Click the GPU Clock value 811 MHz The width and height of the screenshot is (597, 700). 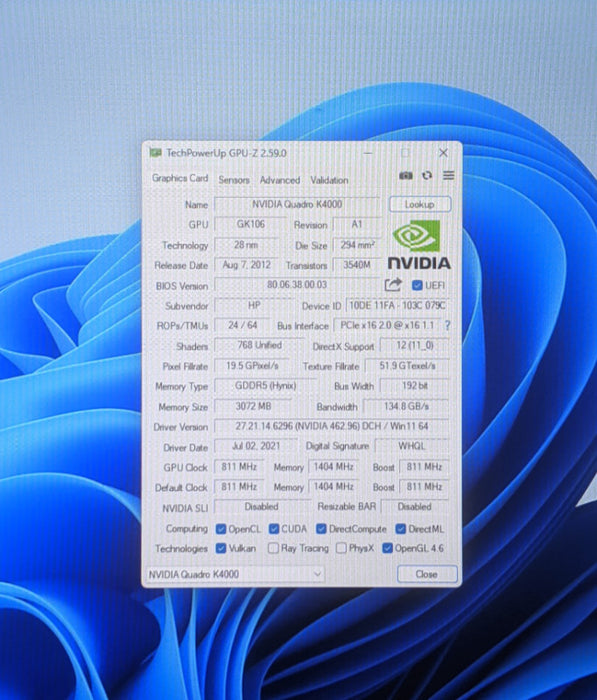(239, 467)
